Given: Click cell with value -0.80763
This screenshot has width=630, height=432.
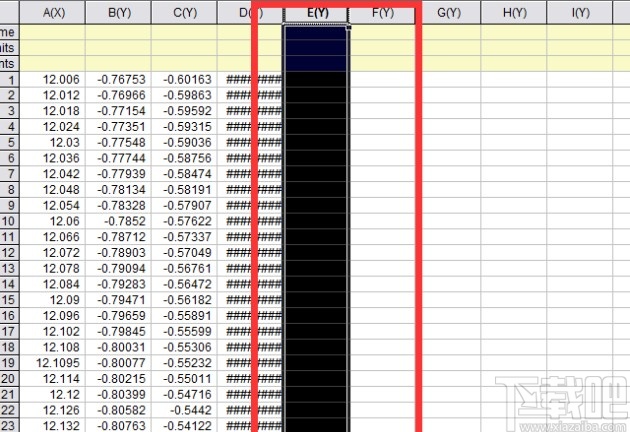Looking at the screenshot, I should pyautogui.click(x=119, y=426).
